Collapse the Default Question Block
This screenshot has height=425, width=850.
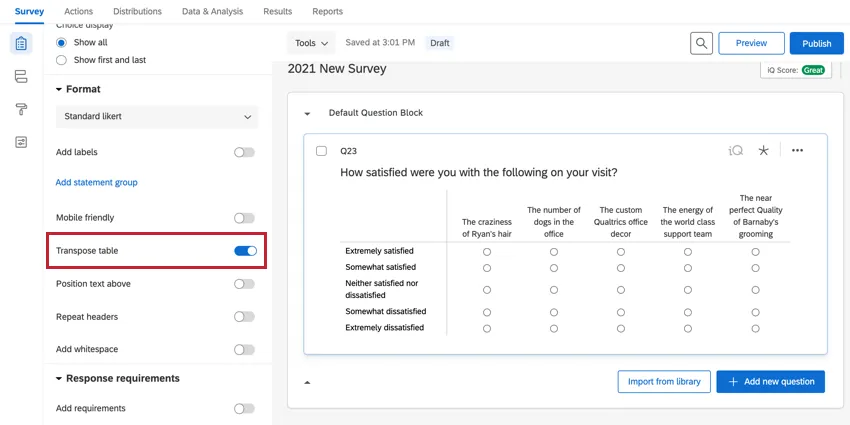307,114
